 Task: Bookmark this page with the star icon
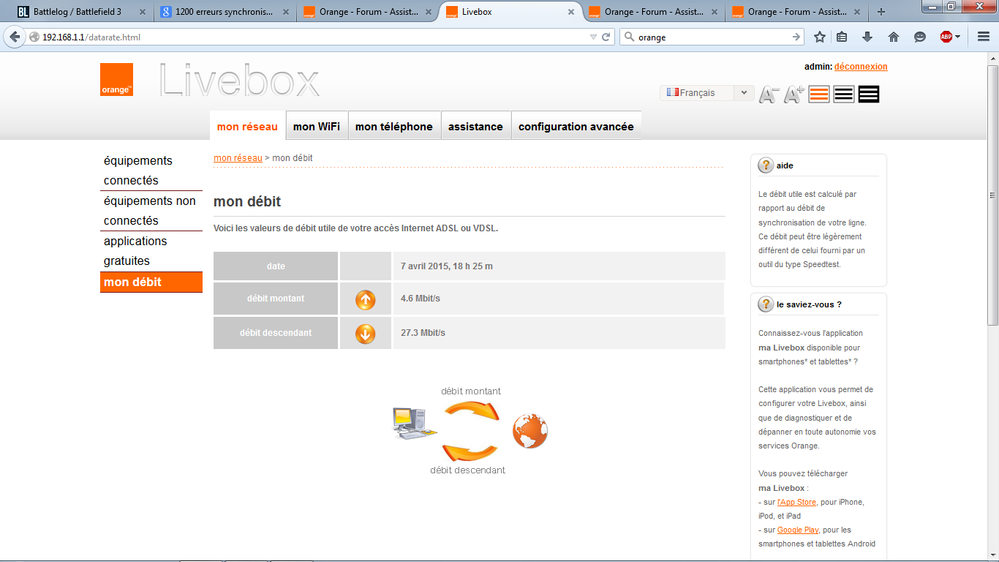coord(819,37)
